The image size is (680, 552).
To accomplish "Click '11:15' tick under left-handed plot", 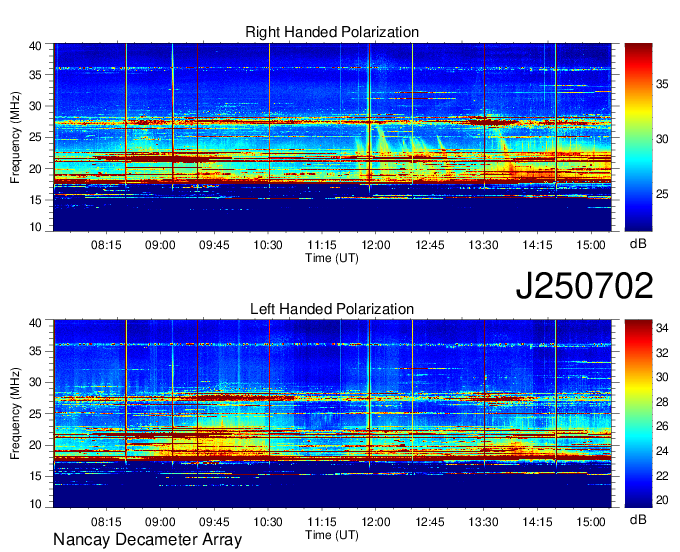I will 322,522.
